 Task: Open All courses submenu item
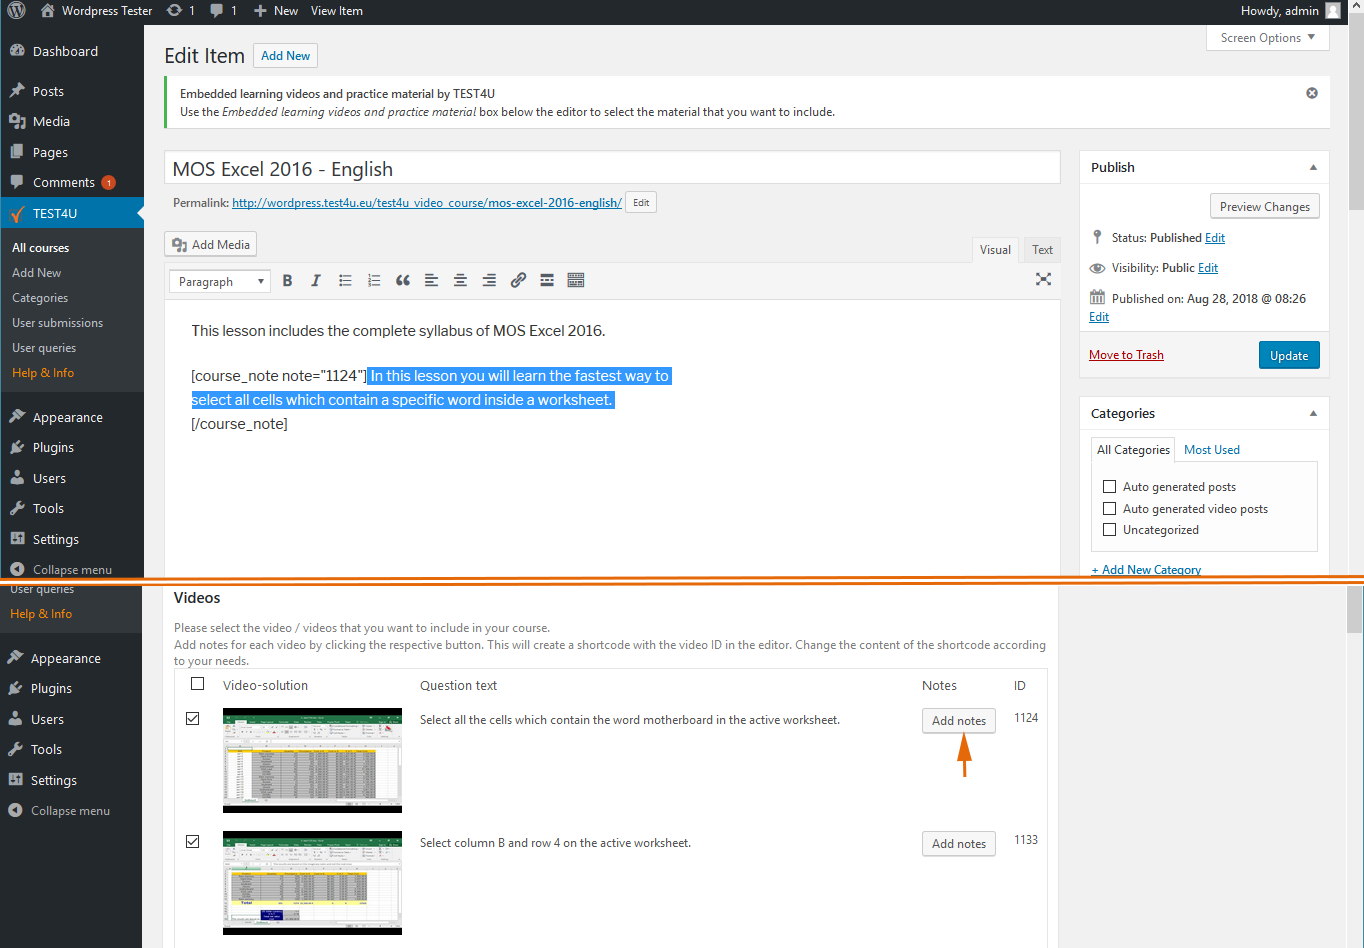pyautogui.click(x=41, y=248)
